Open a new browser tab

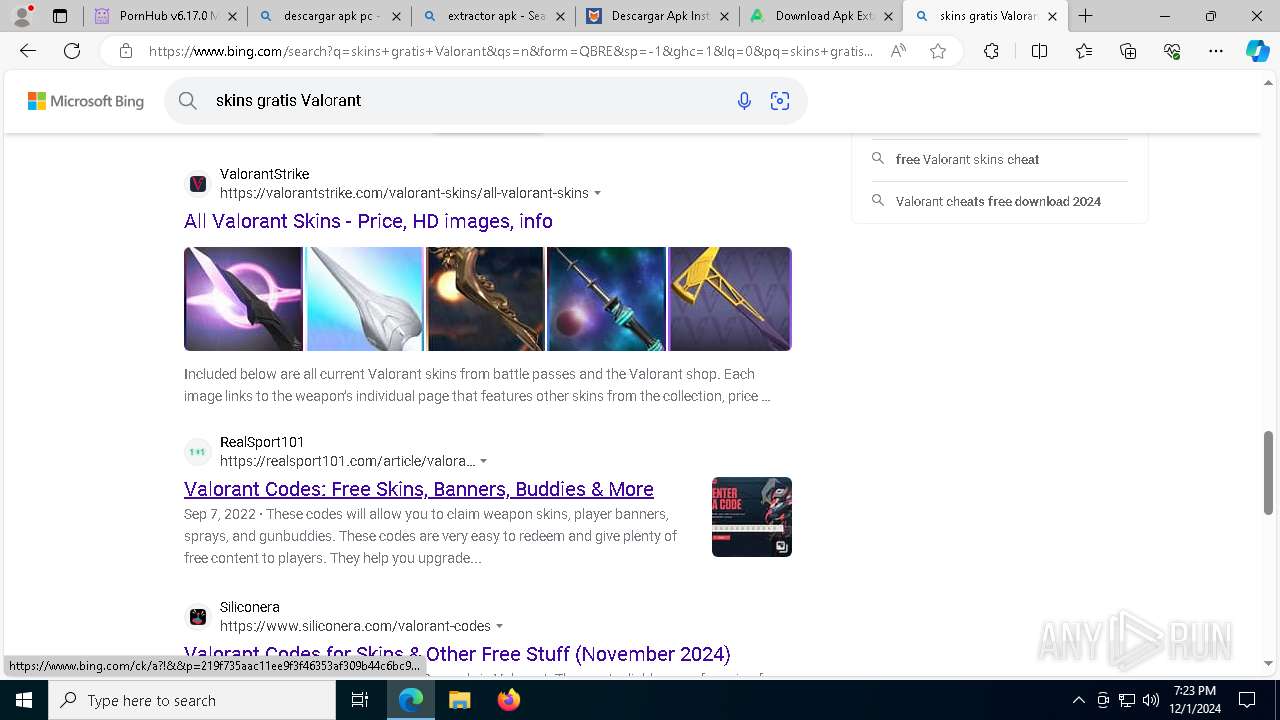coord(1086,16)
